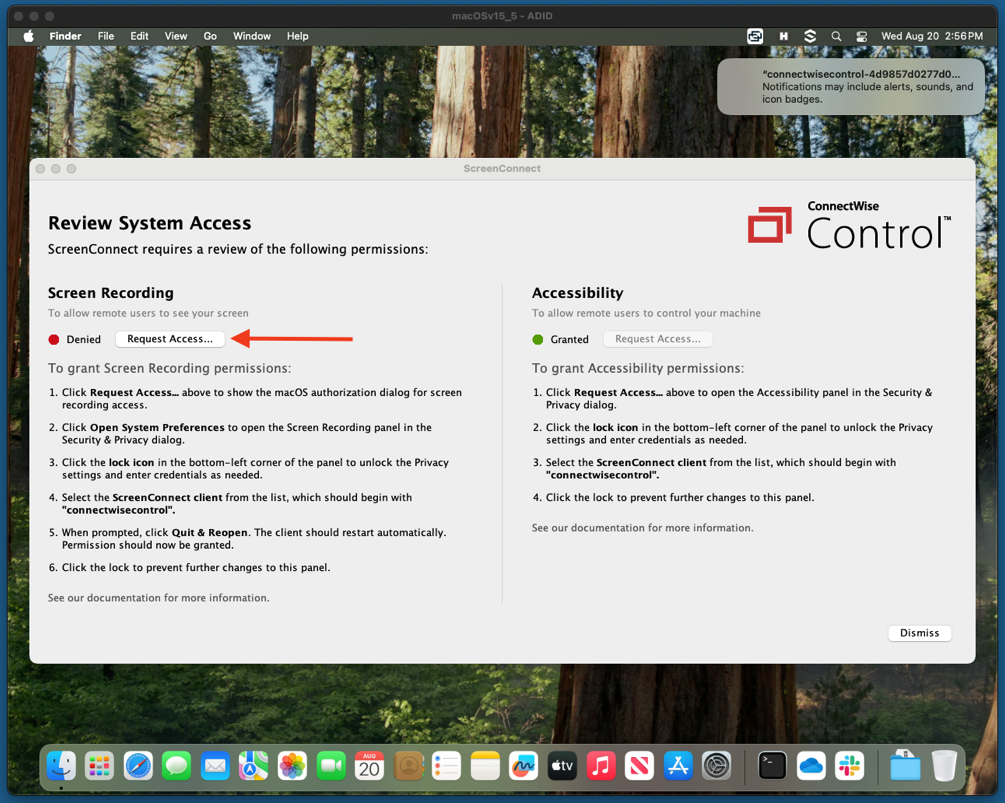Viewport: 1005px width, 803px height.
Task: Open Spotlight search in the menu bar
Action: click(x=836, y=37)
